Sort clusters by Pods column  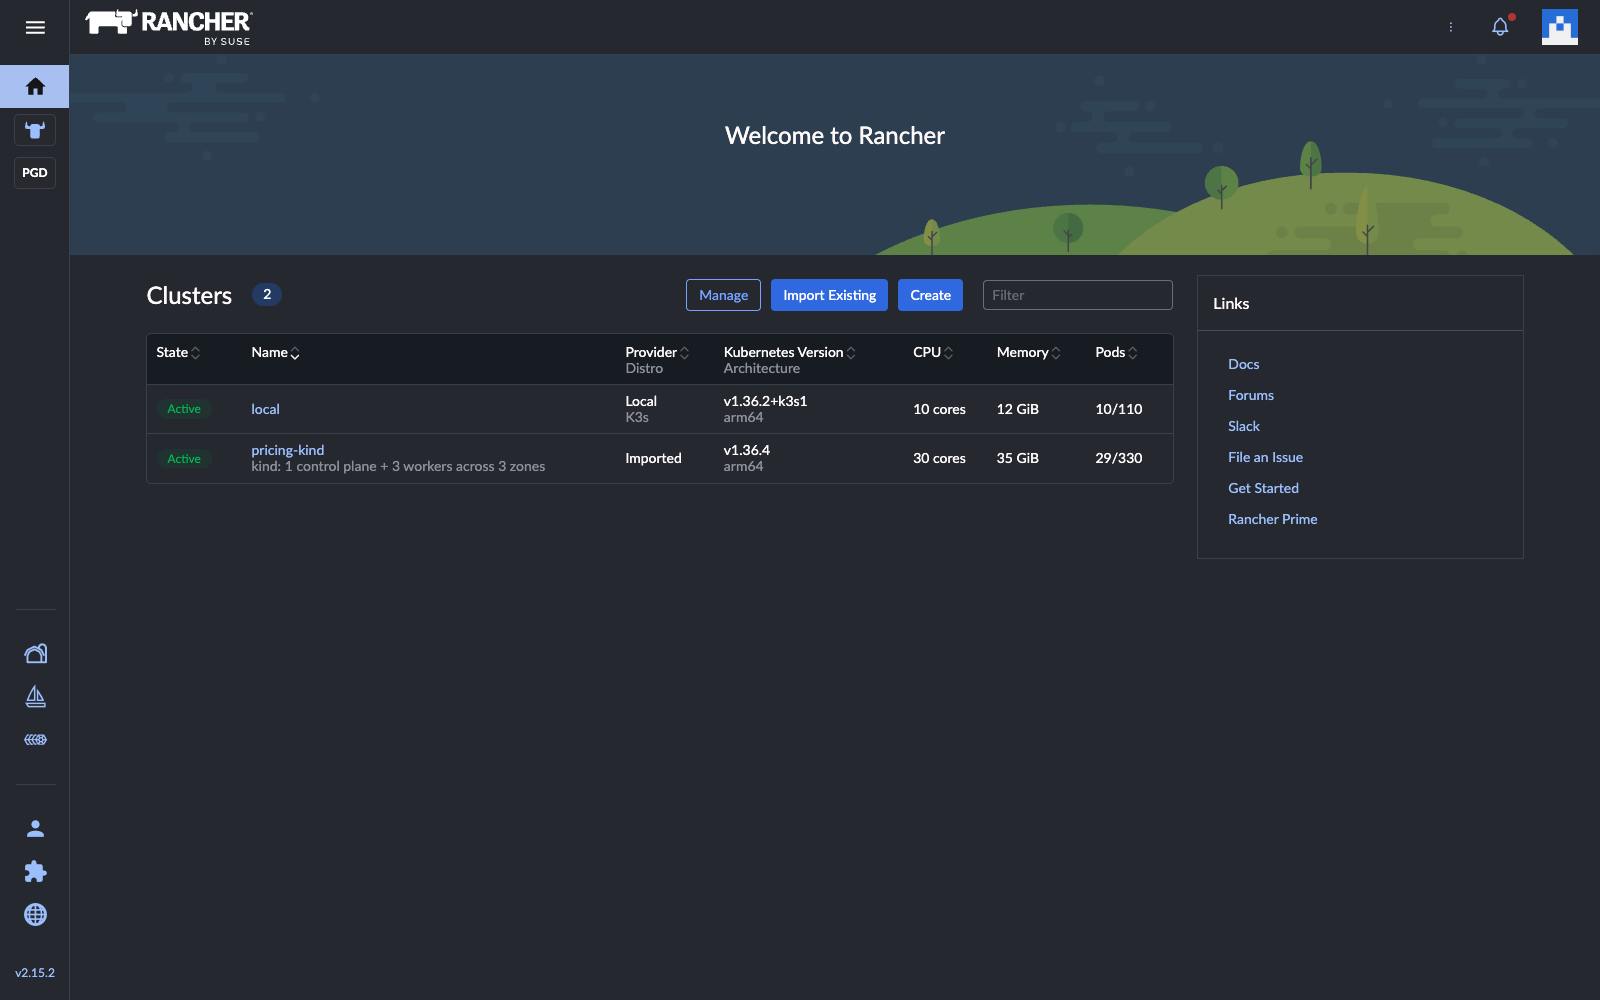point(1116,352)
